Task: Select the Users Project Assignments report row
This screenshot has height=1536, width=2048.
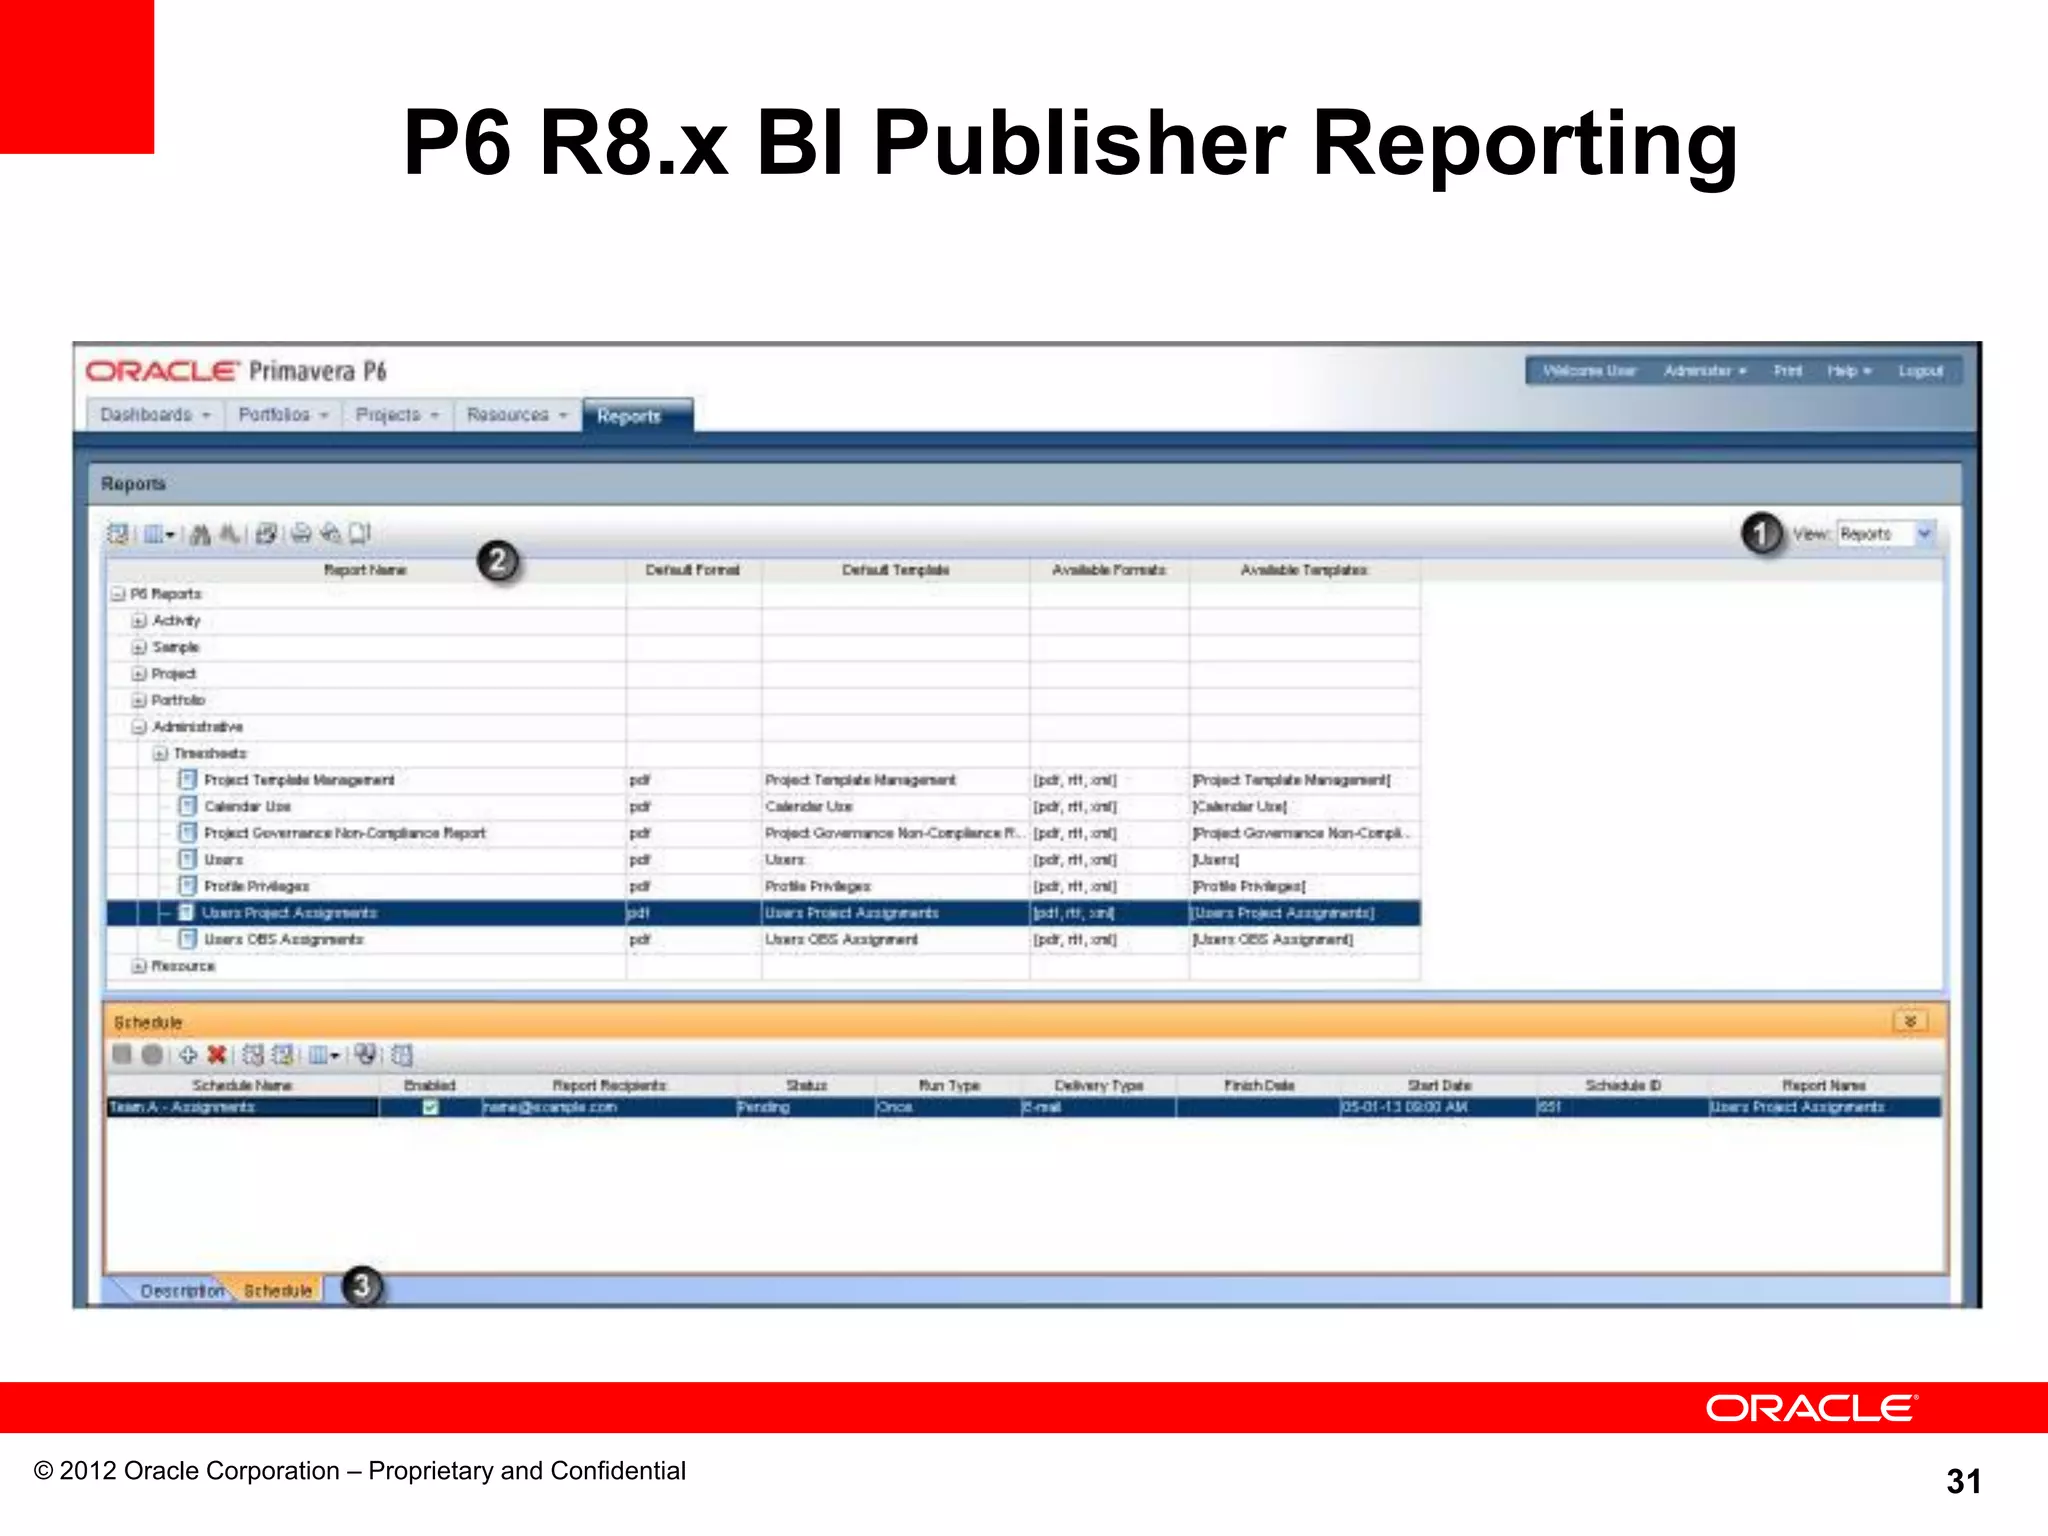Action: point(764,913)
